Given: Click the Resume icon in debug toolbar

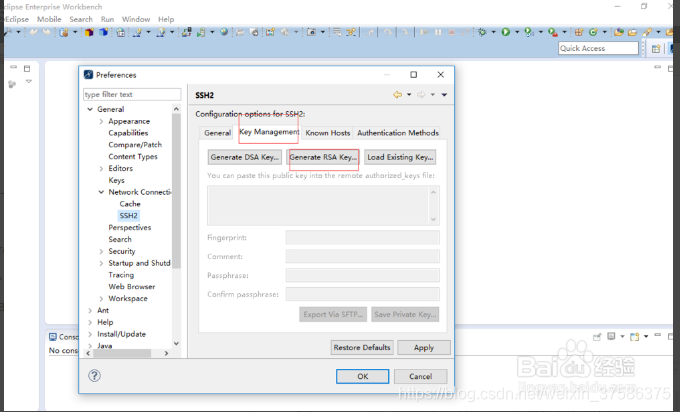Looking at the screenshot, I should [424, 32].
